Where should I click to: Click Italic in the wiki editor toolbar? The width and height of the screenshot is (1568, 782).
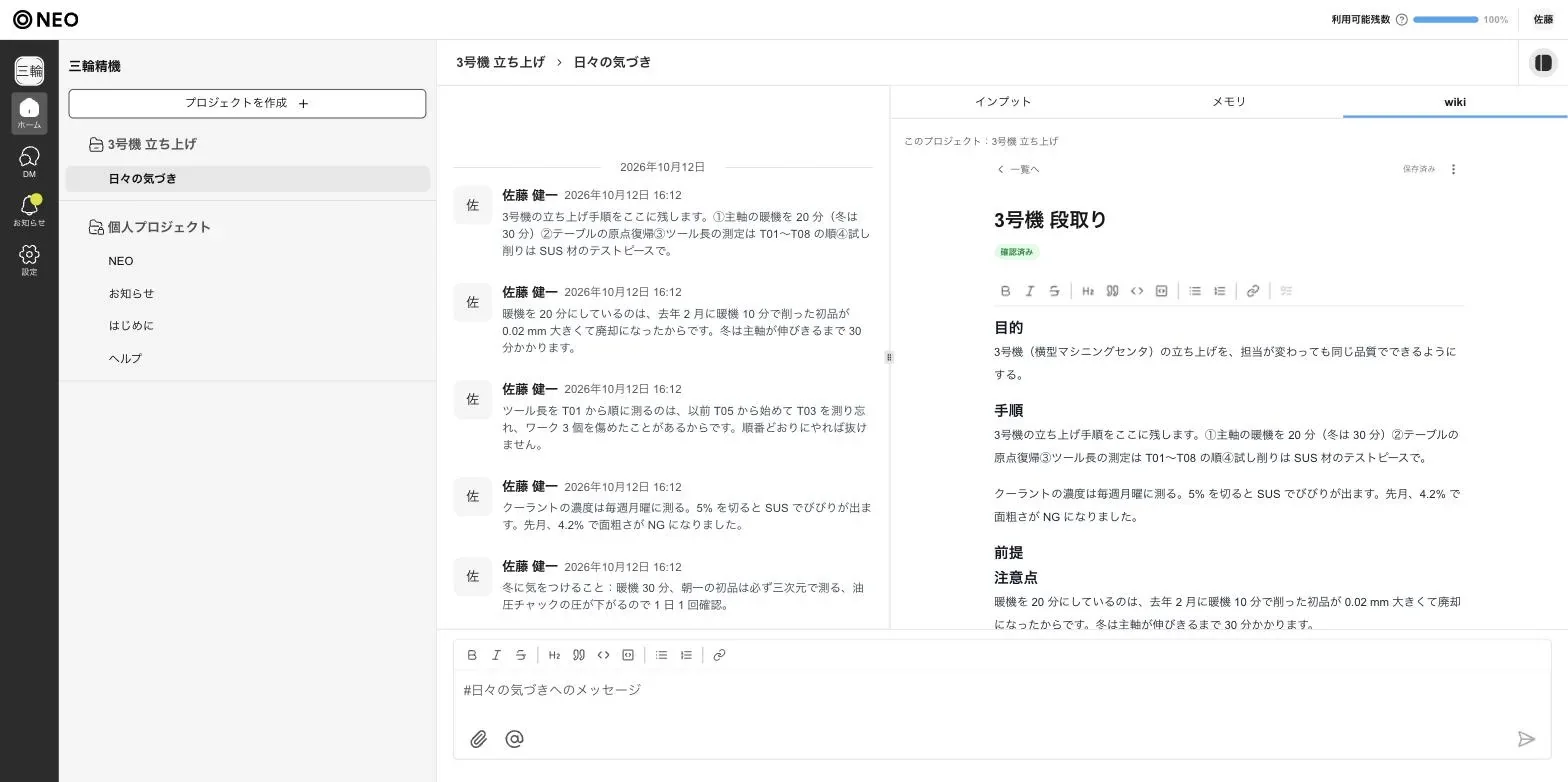coord(1029,291)
